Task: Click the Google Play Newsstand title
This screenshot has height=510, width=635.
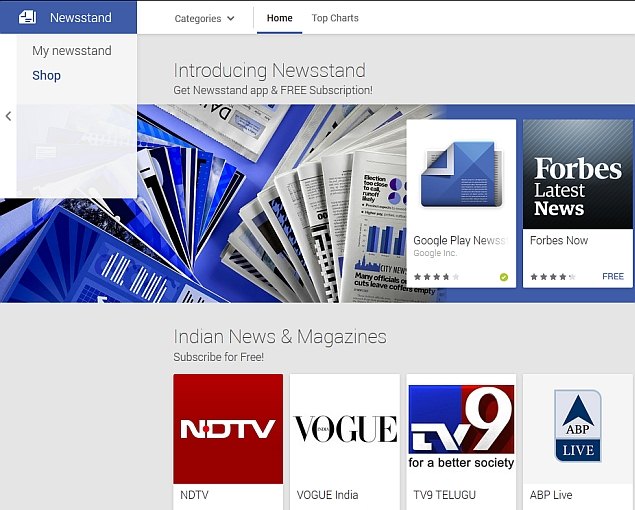Action: coord(460,240)
